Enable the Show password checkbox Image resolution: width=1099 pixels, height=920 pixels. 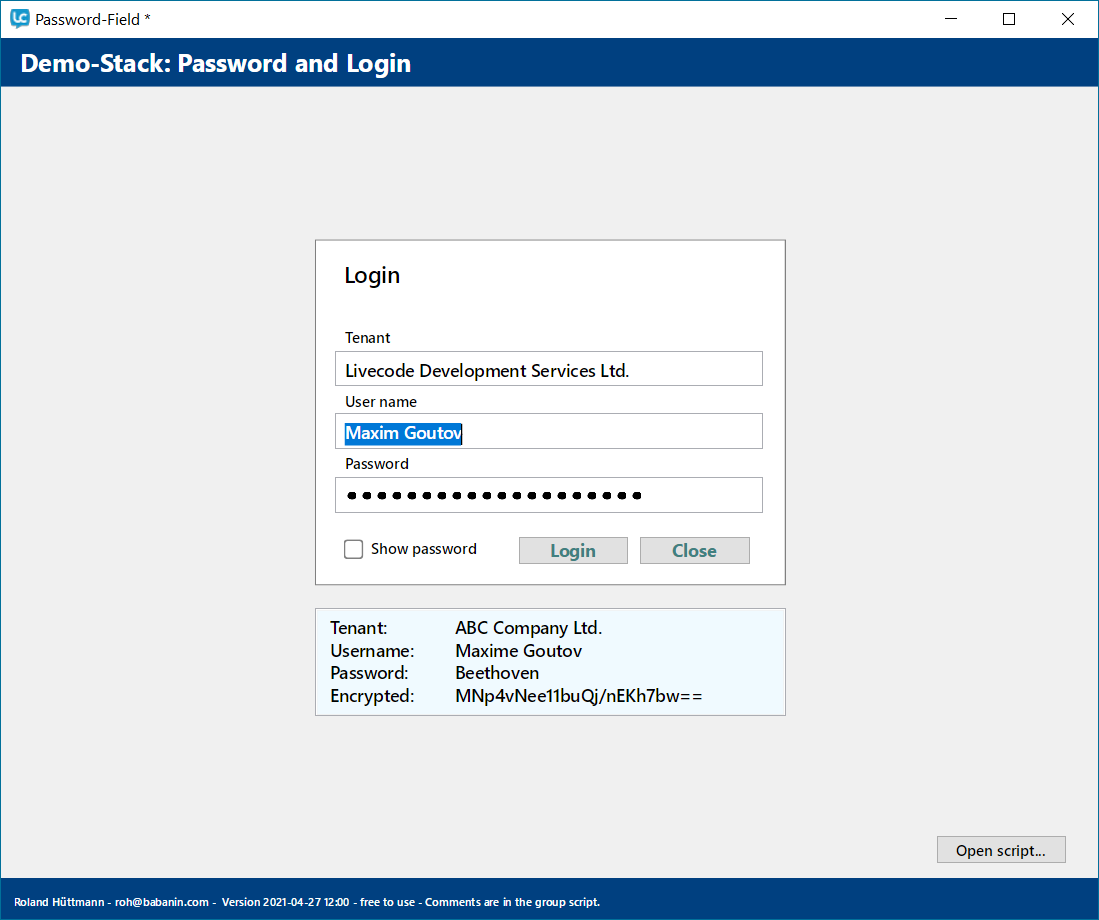pos(353,549)
